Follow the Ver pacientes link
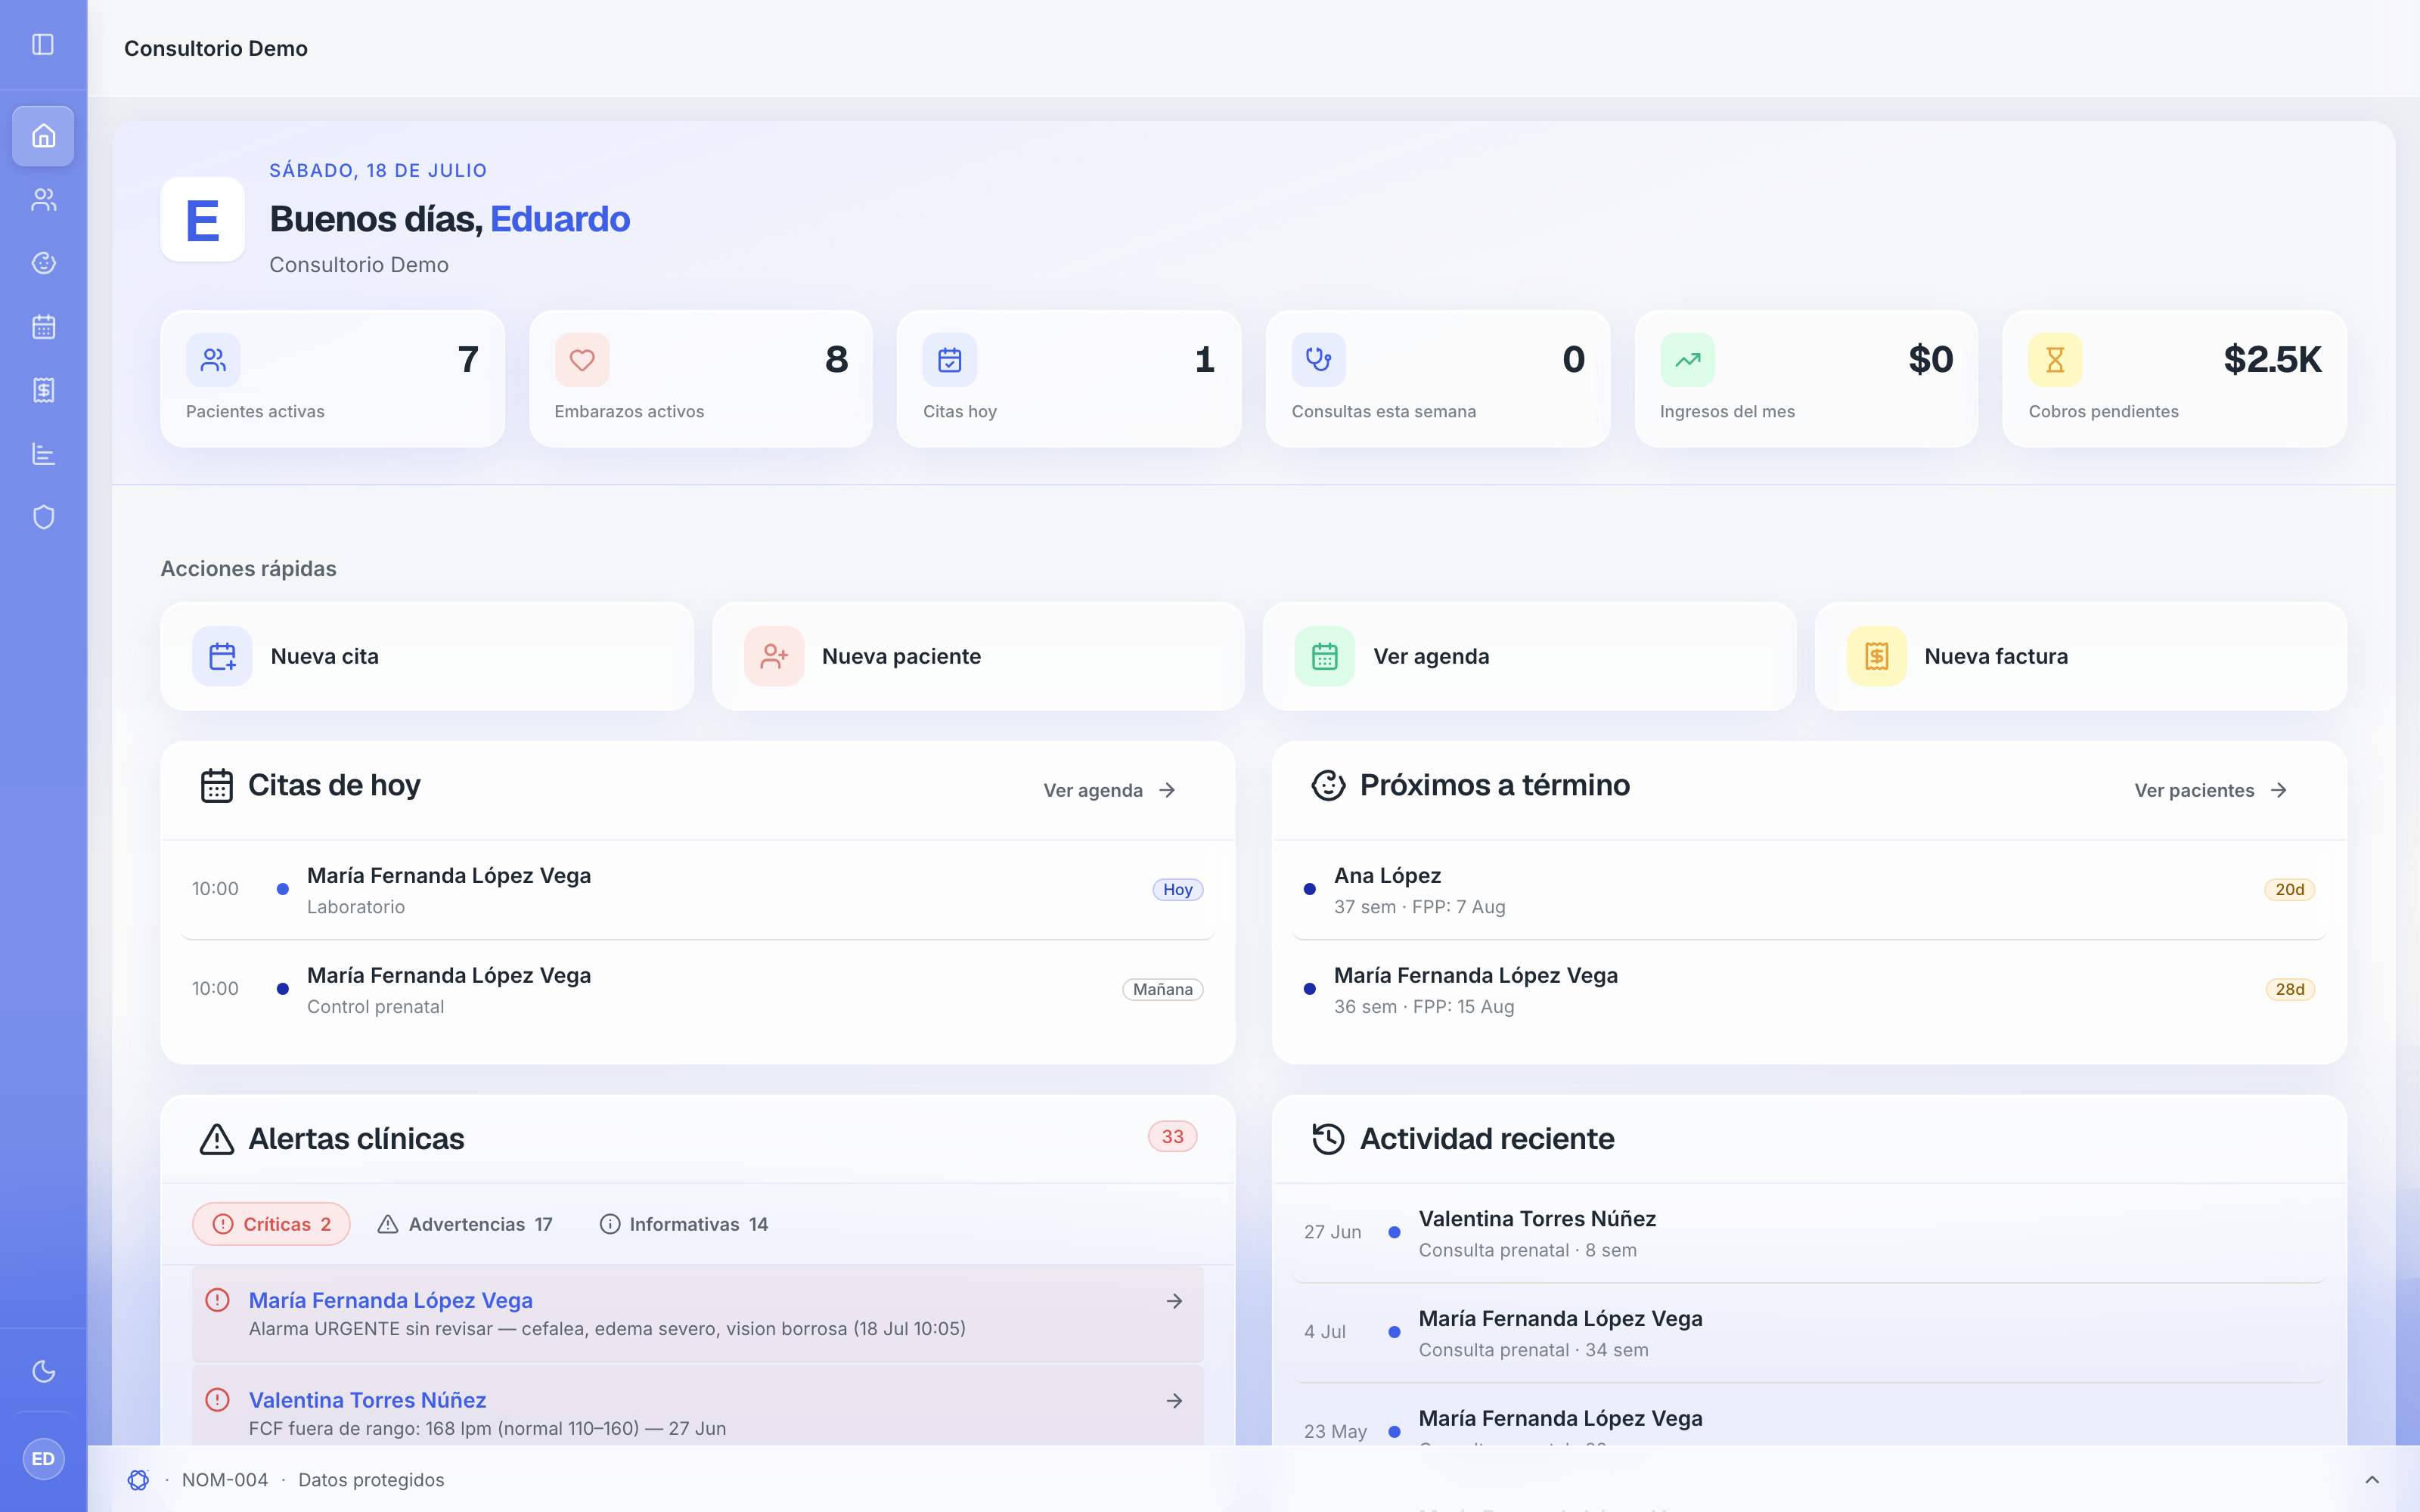This screenshot has height=1512, width=2420. (2210, 790)
